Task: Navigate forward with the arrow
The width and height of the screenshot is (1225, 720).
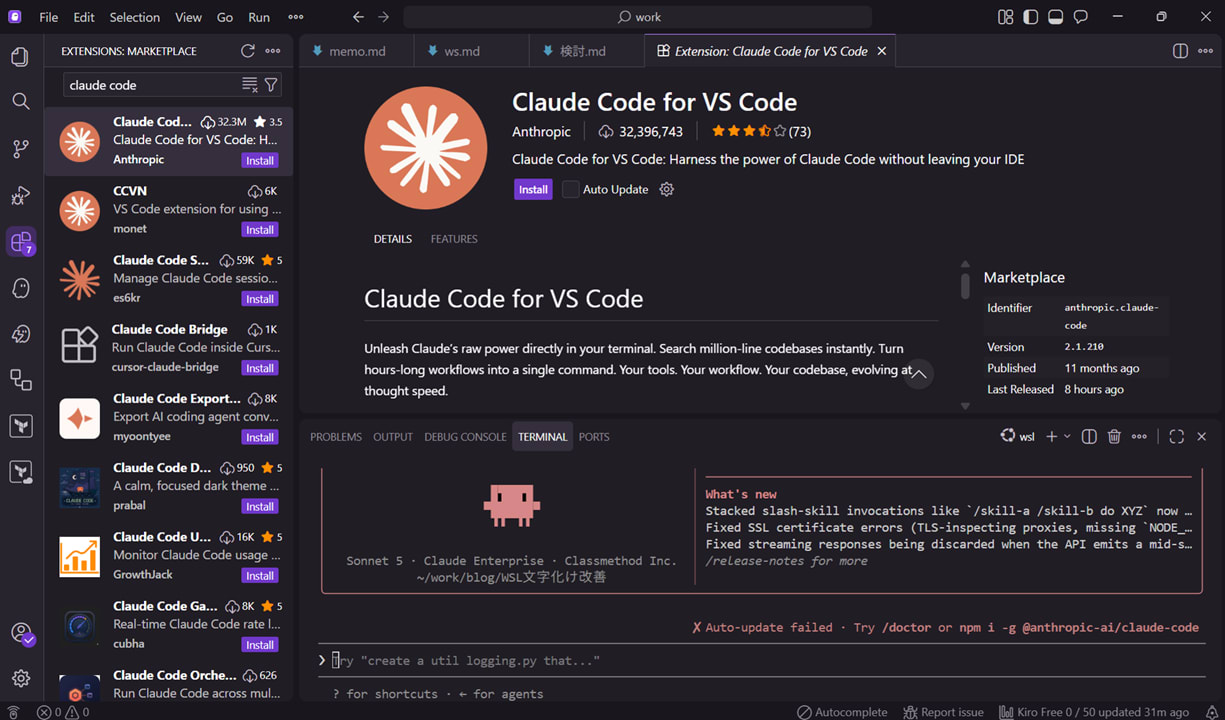Action: (384, 17)
